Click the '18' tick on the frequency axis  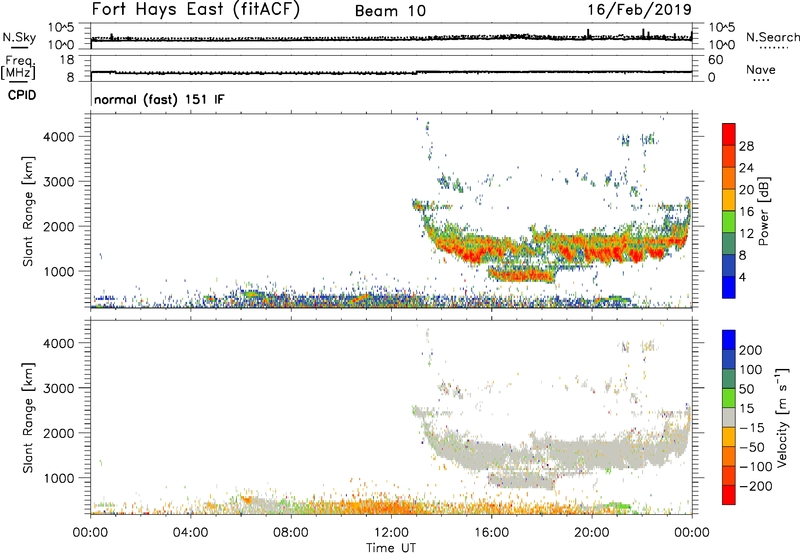67,60
